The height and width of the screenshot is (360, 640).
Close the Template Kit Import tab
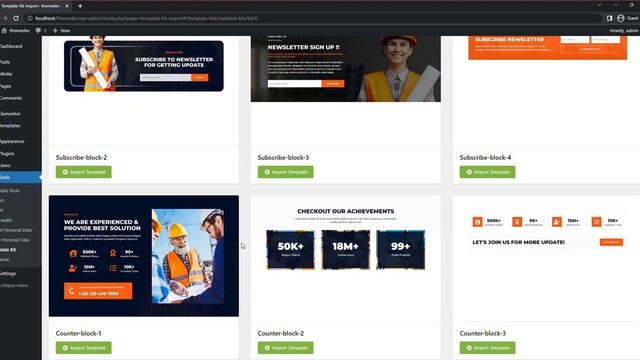coord(67,6)
